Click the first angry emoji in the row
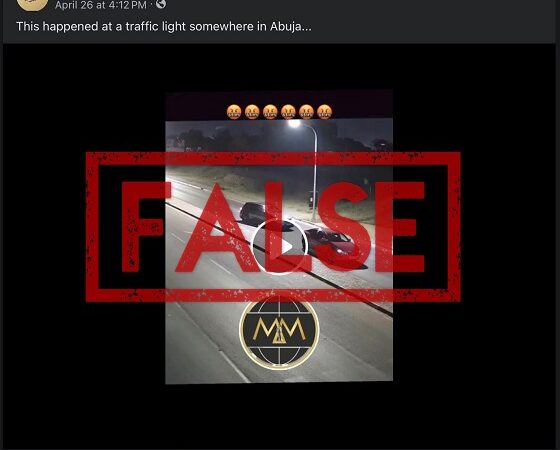The height and width of the screenshot is (450, 560). (x=234, y=112)
